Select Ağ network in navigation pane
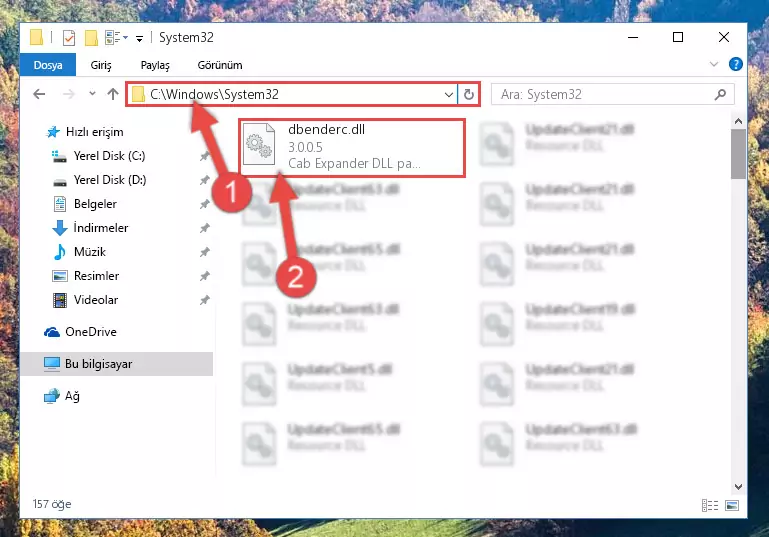 (72, 396)
